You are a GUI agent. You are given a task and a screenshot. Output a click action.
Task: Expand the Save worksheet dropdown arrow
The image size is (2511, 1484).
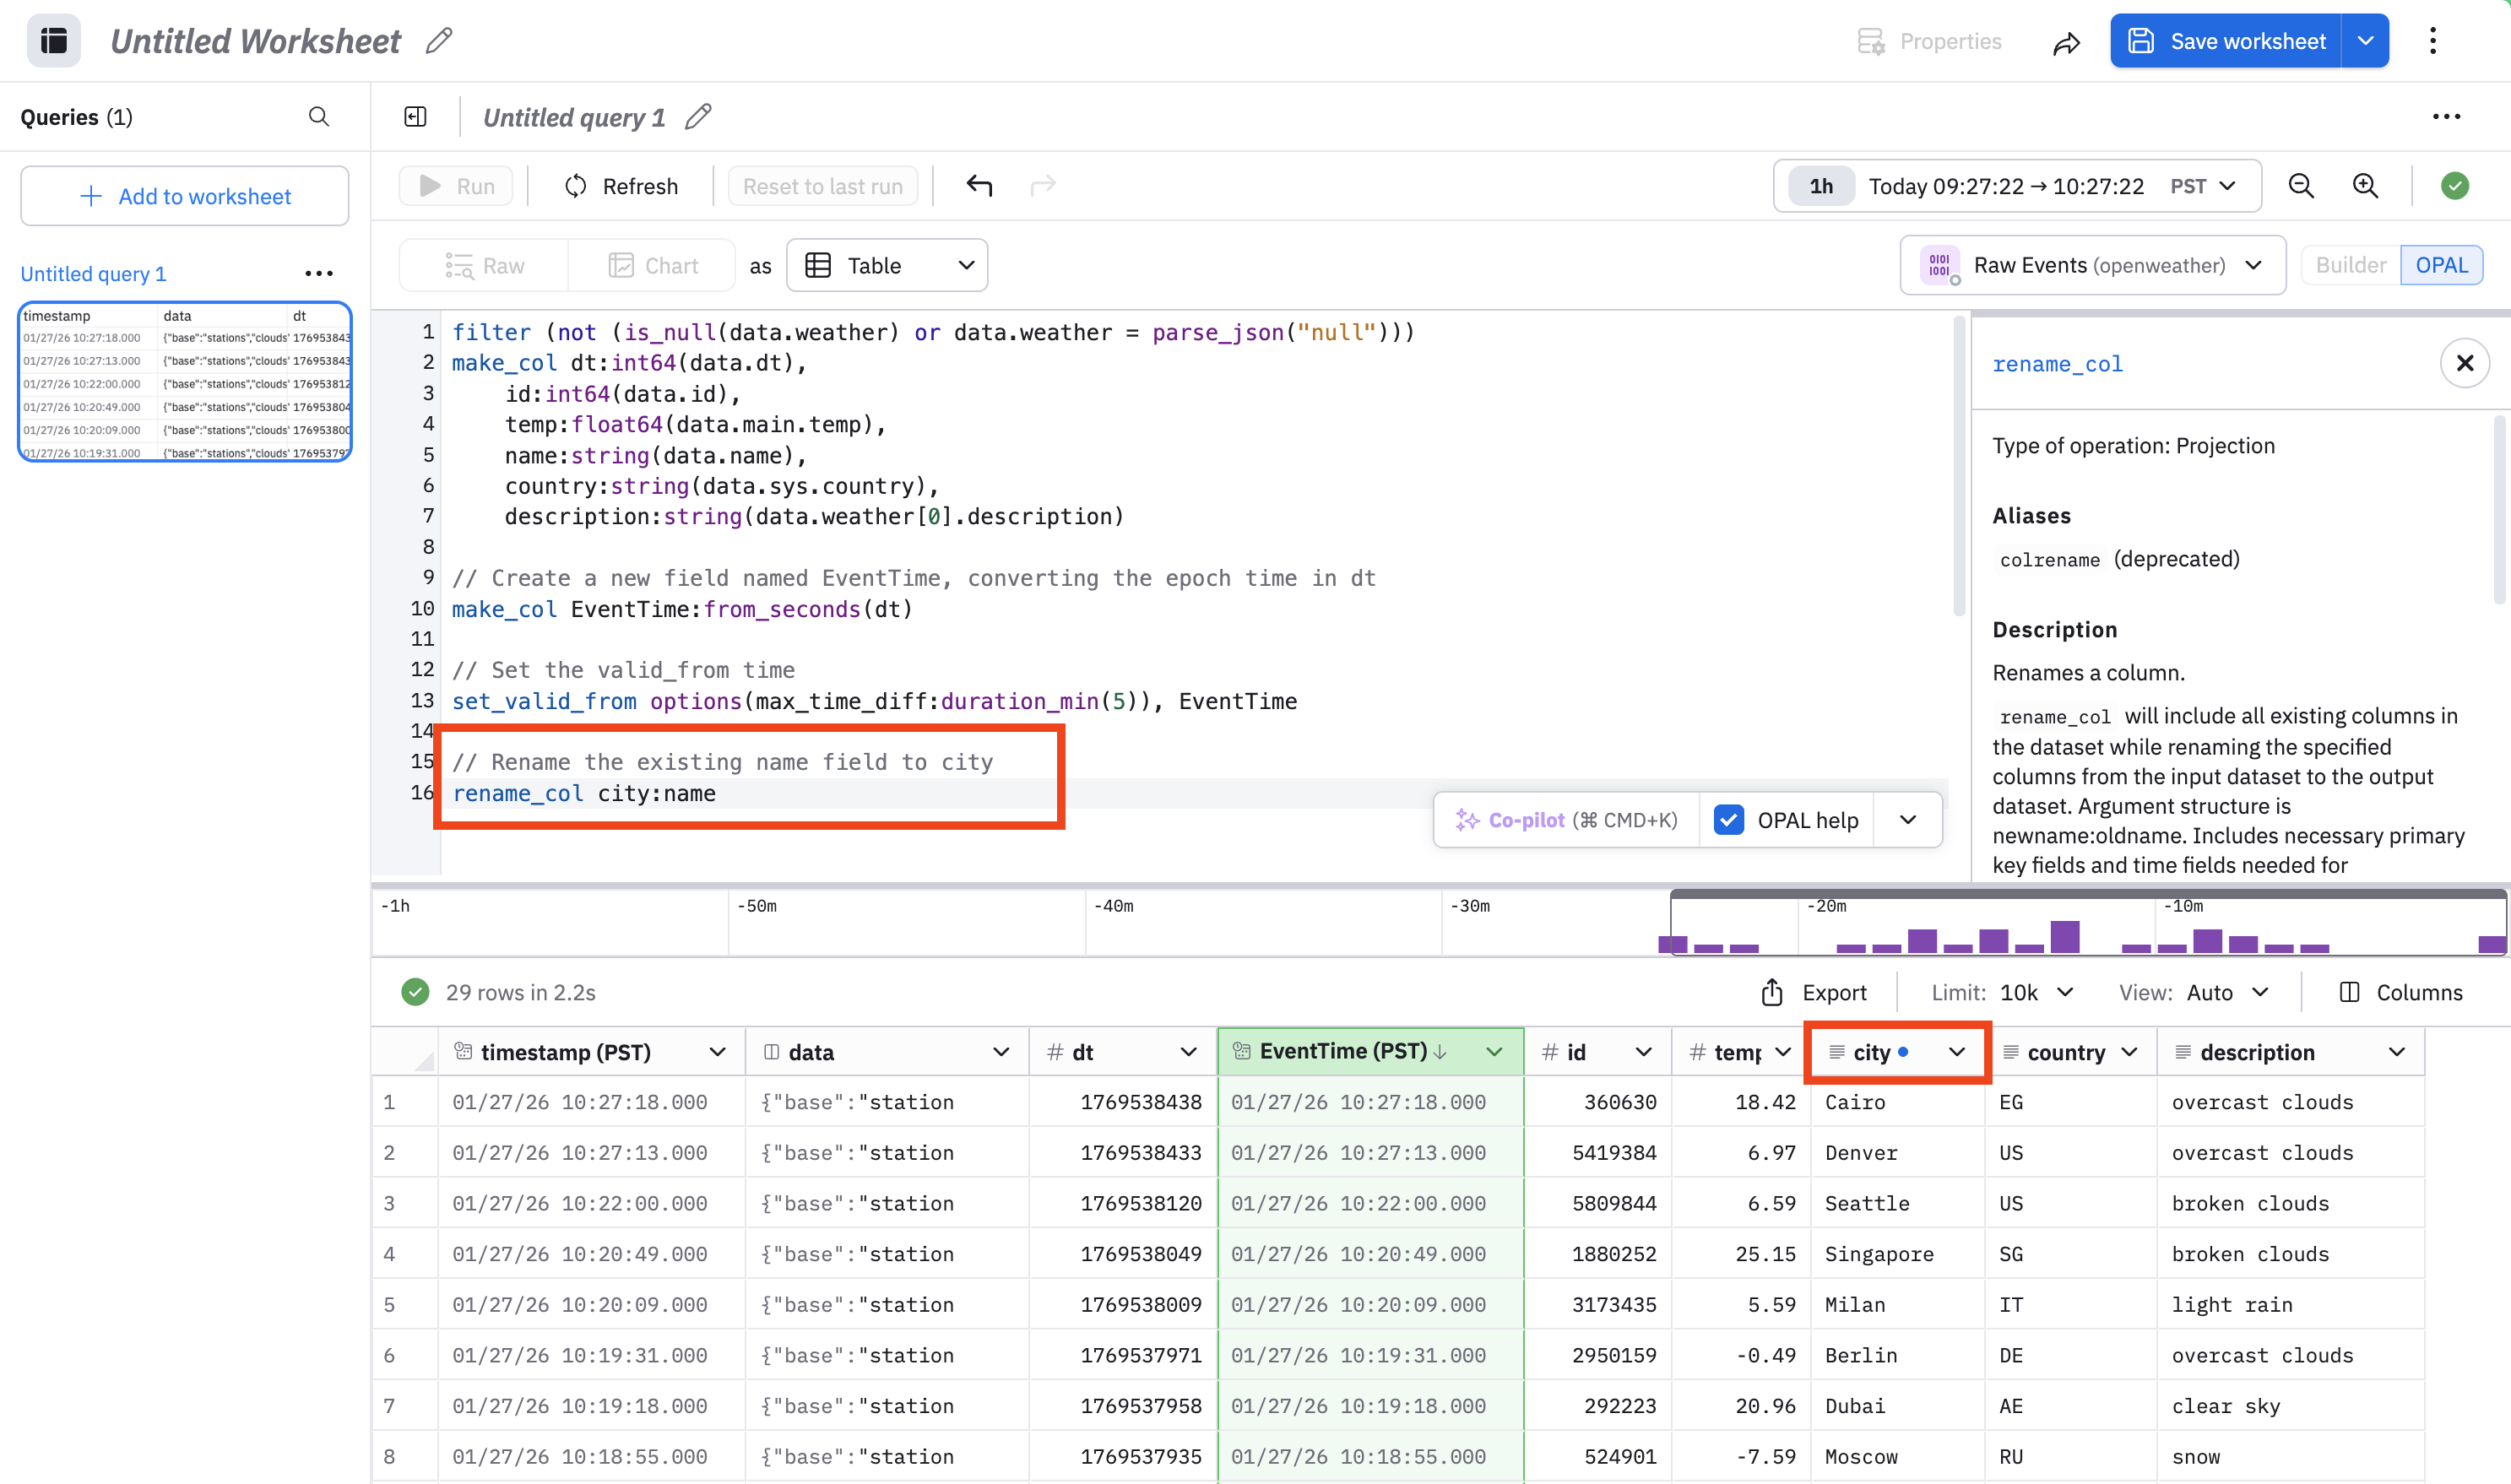[2365, 41]
